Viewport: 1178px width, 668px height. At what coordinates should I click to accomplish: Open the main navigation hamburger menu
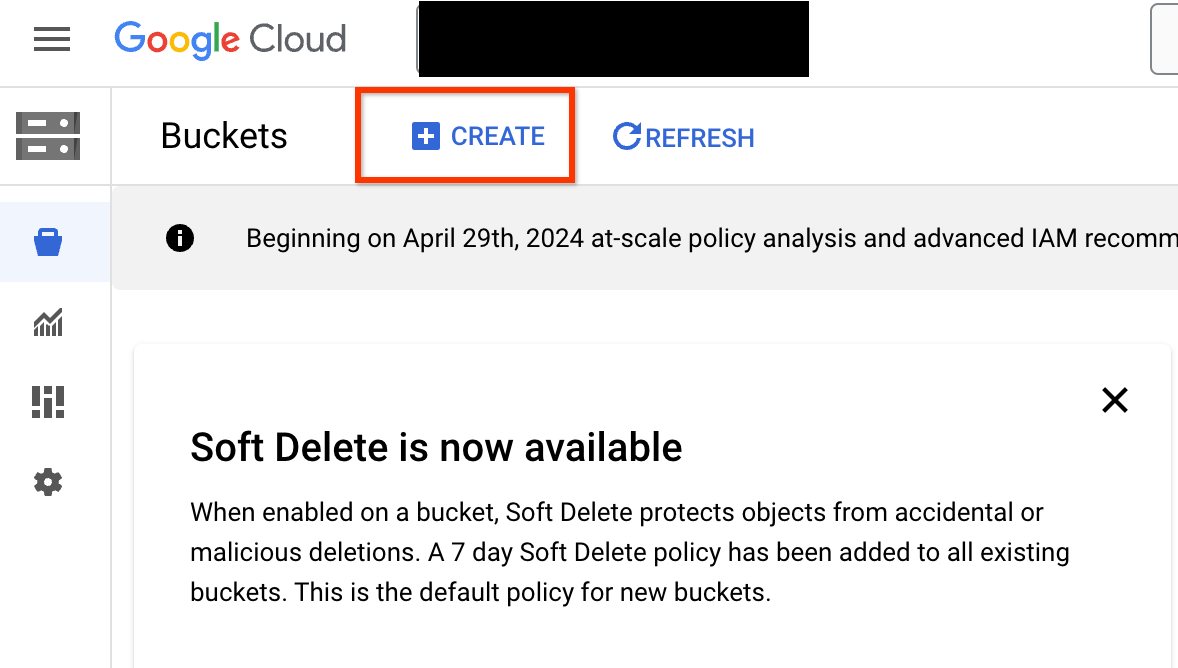tap(51, 39)
